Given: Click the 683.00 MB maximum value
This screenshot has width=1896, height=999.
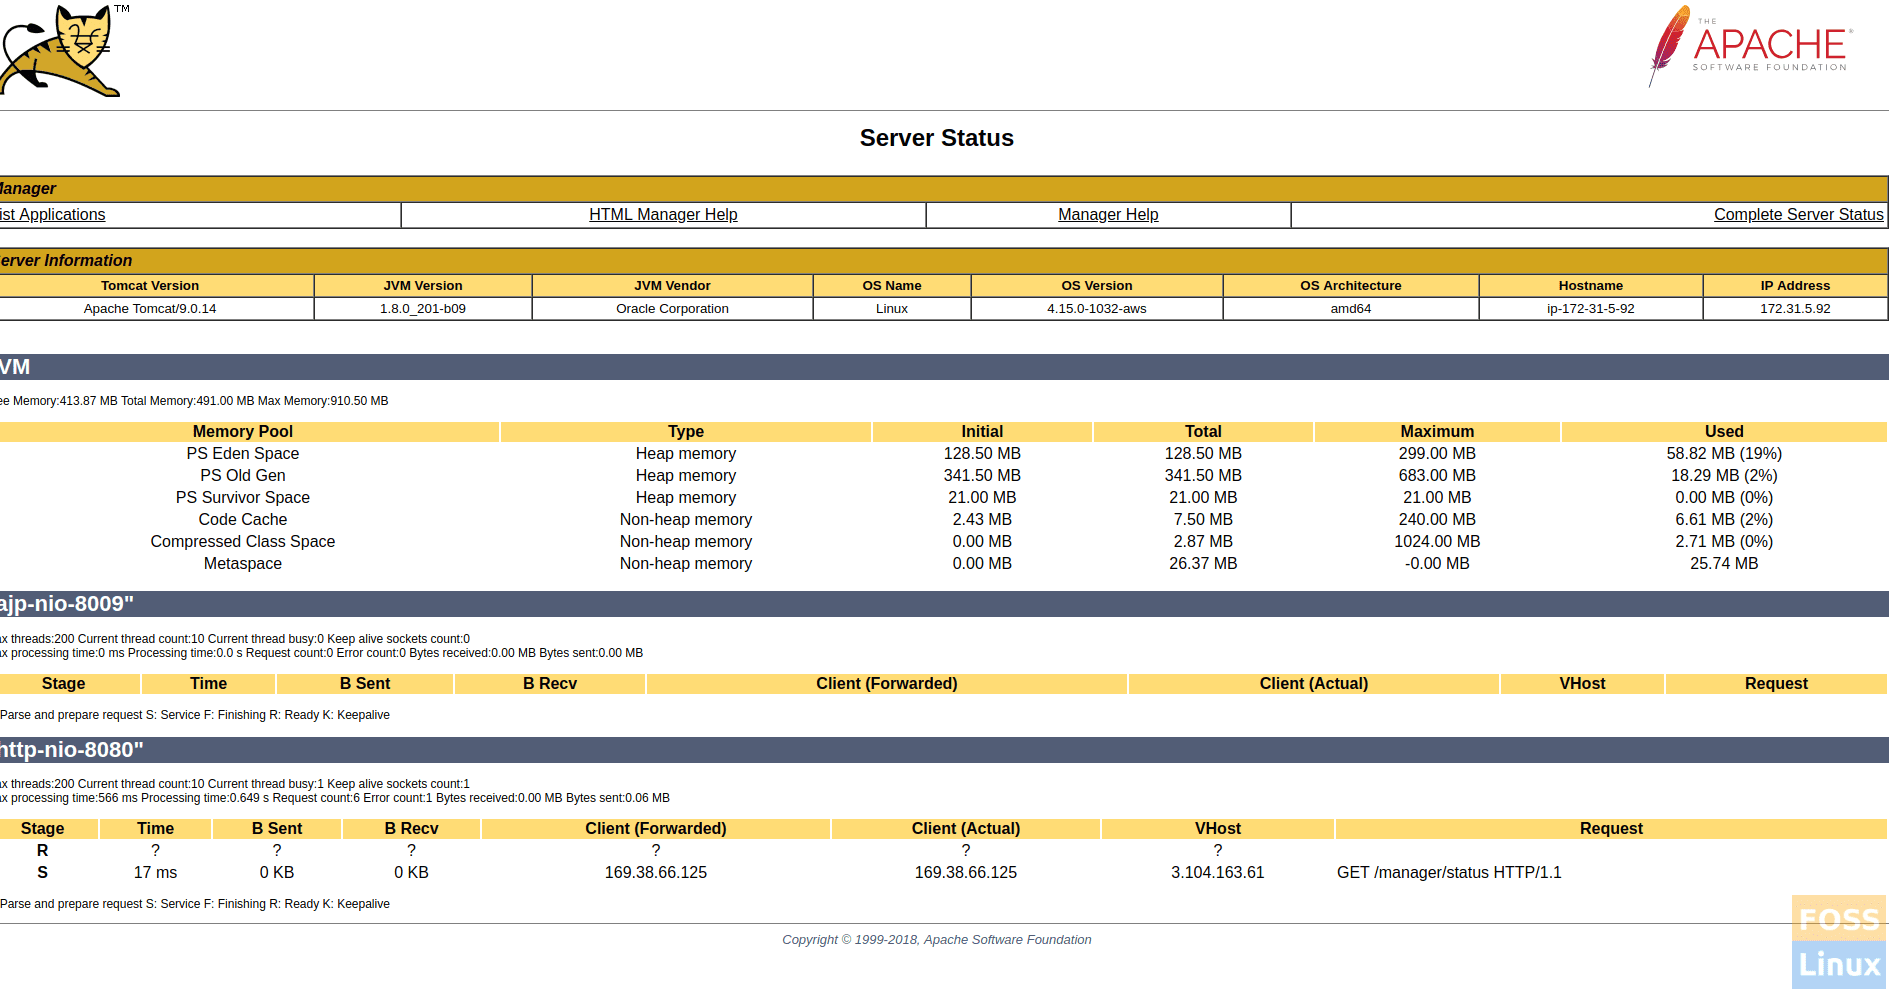Looking at the screenshot, I should pyautogui.click(x=1437, y=476).
